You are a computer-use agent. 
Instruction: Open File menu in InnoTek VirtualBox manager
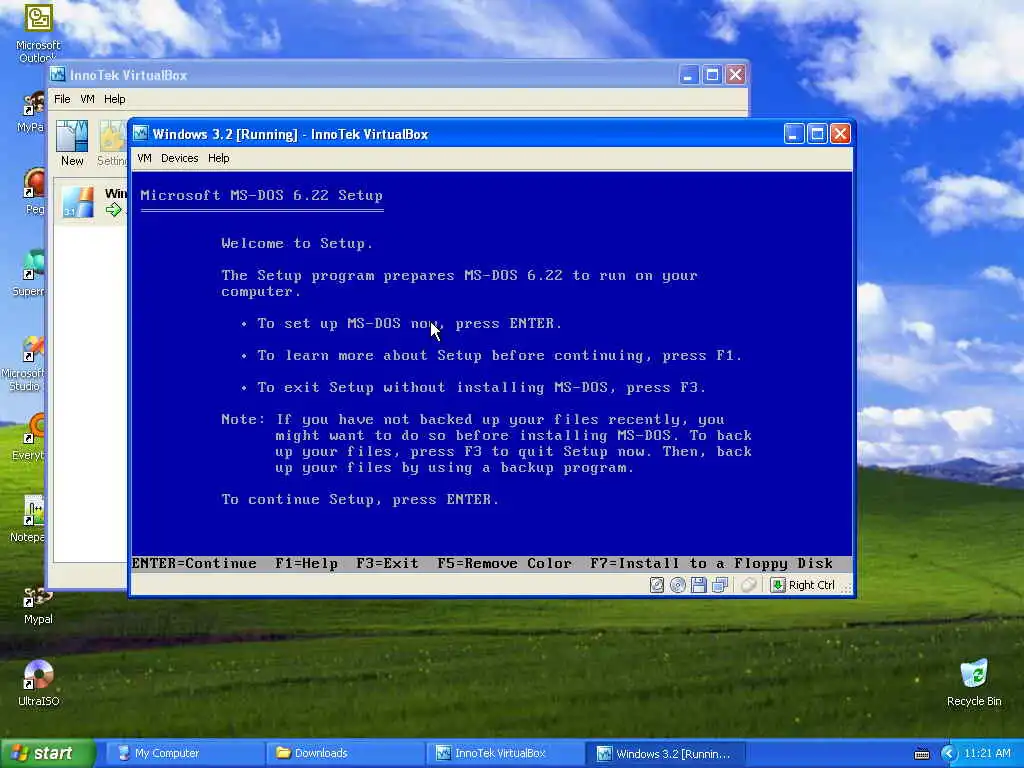coord(62,99)
